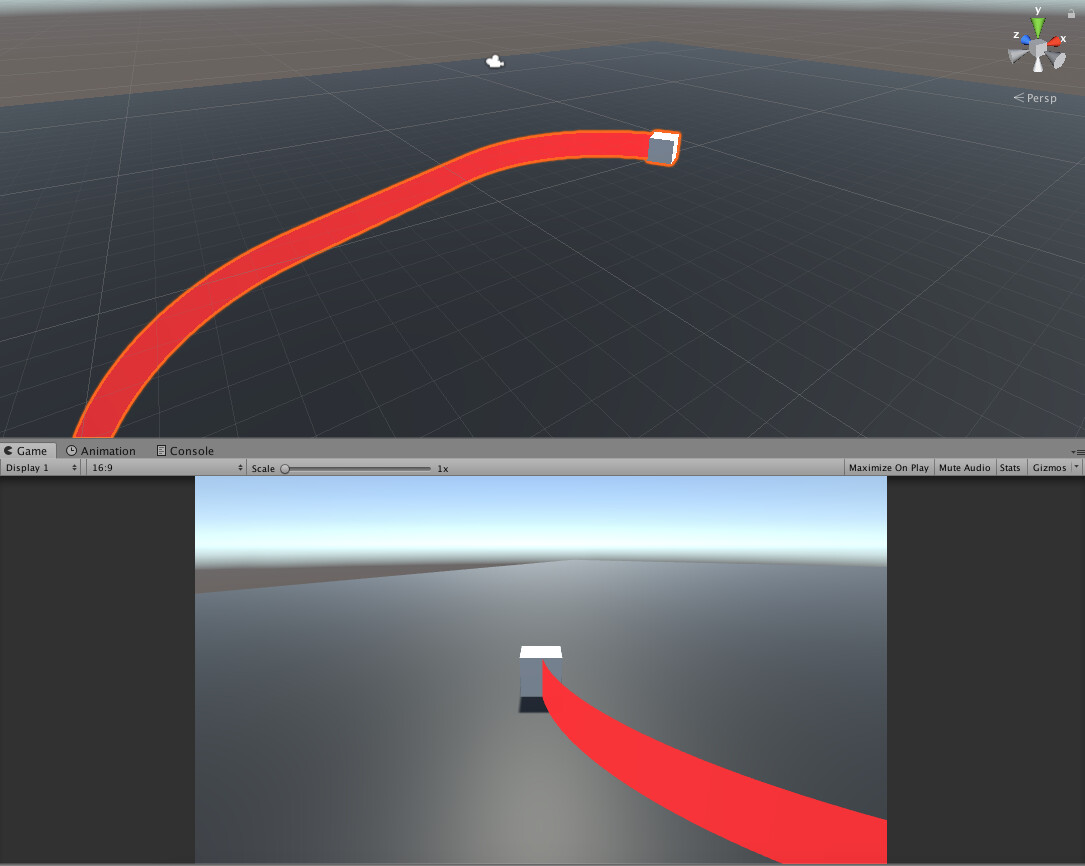Open the Gizmos dropdown menu
The image size is (1085, 866).
[1050, 467]
